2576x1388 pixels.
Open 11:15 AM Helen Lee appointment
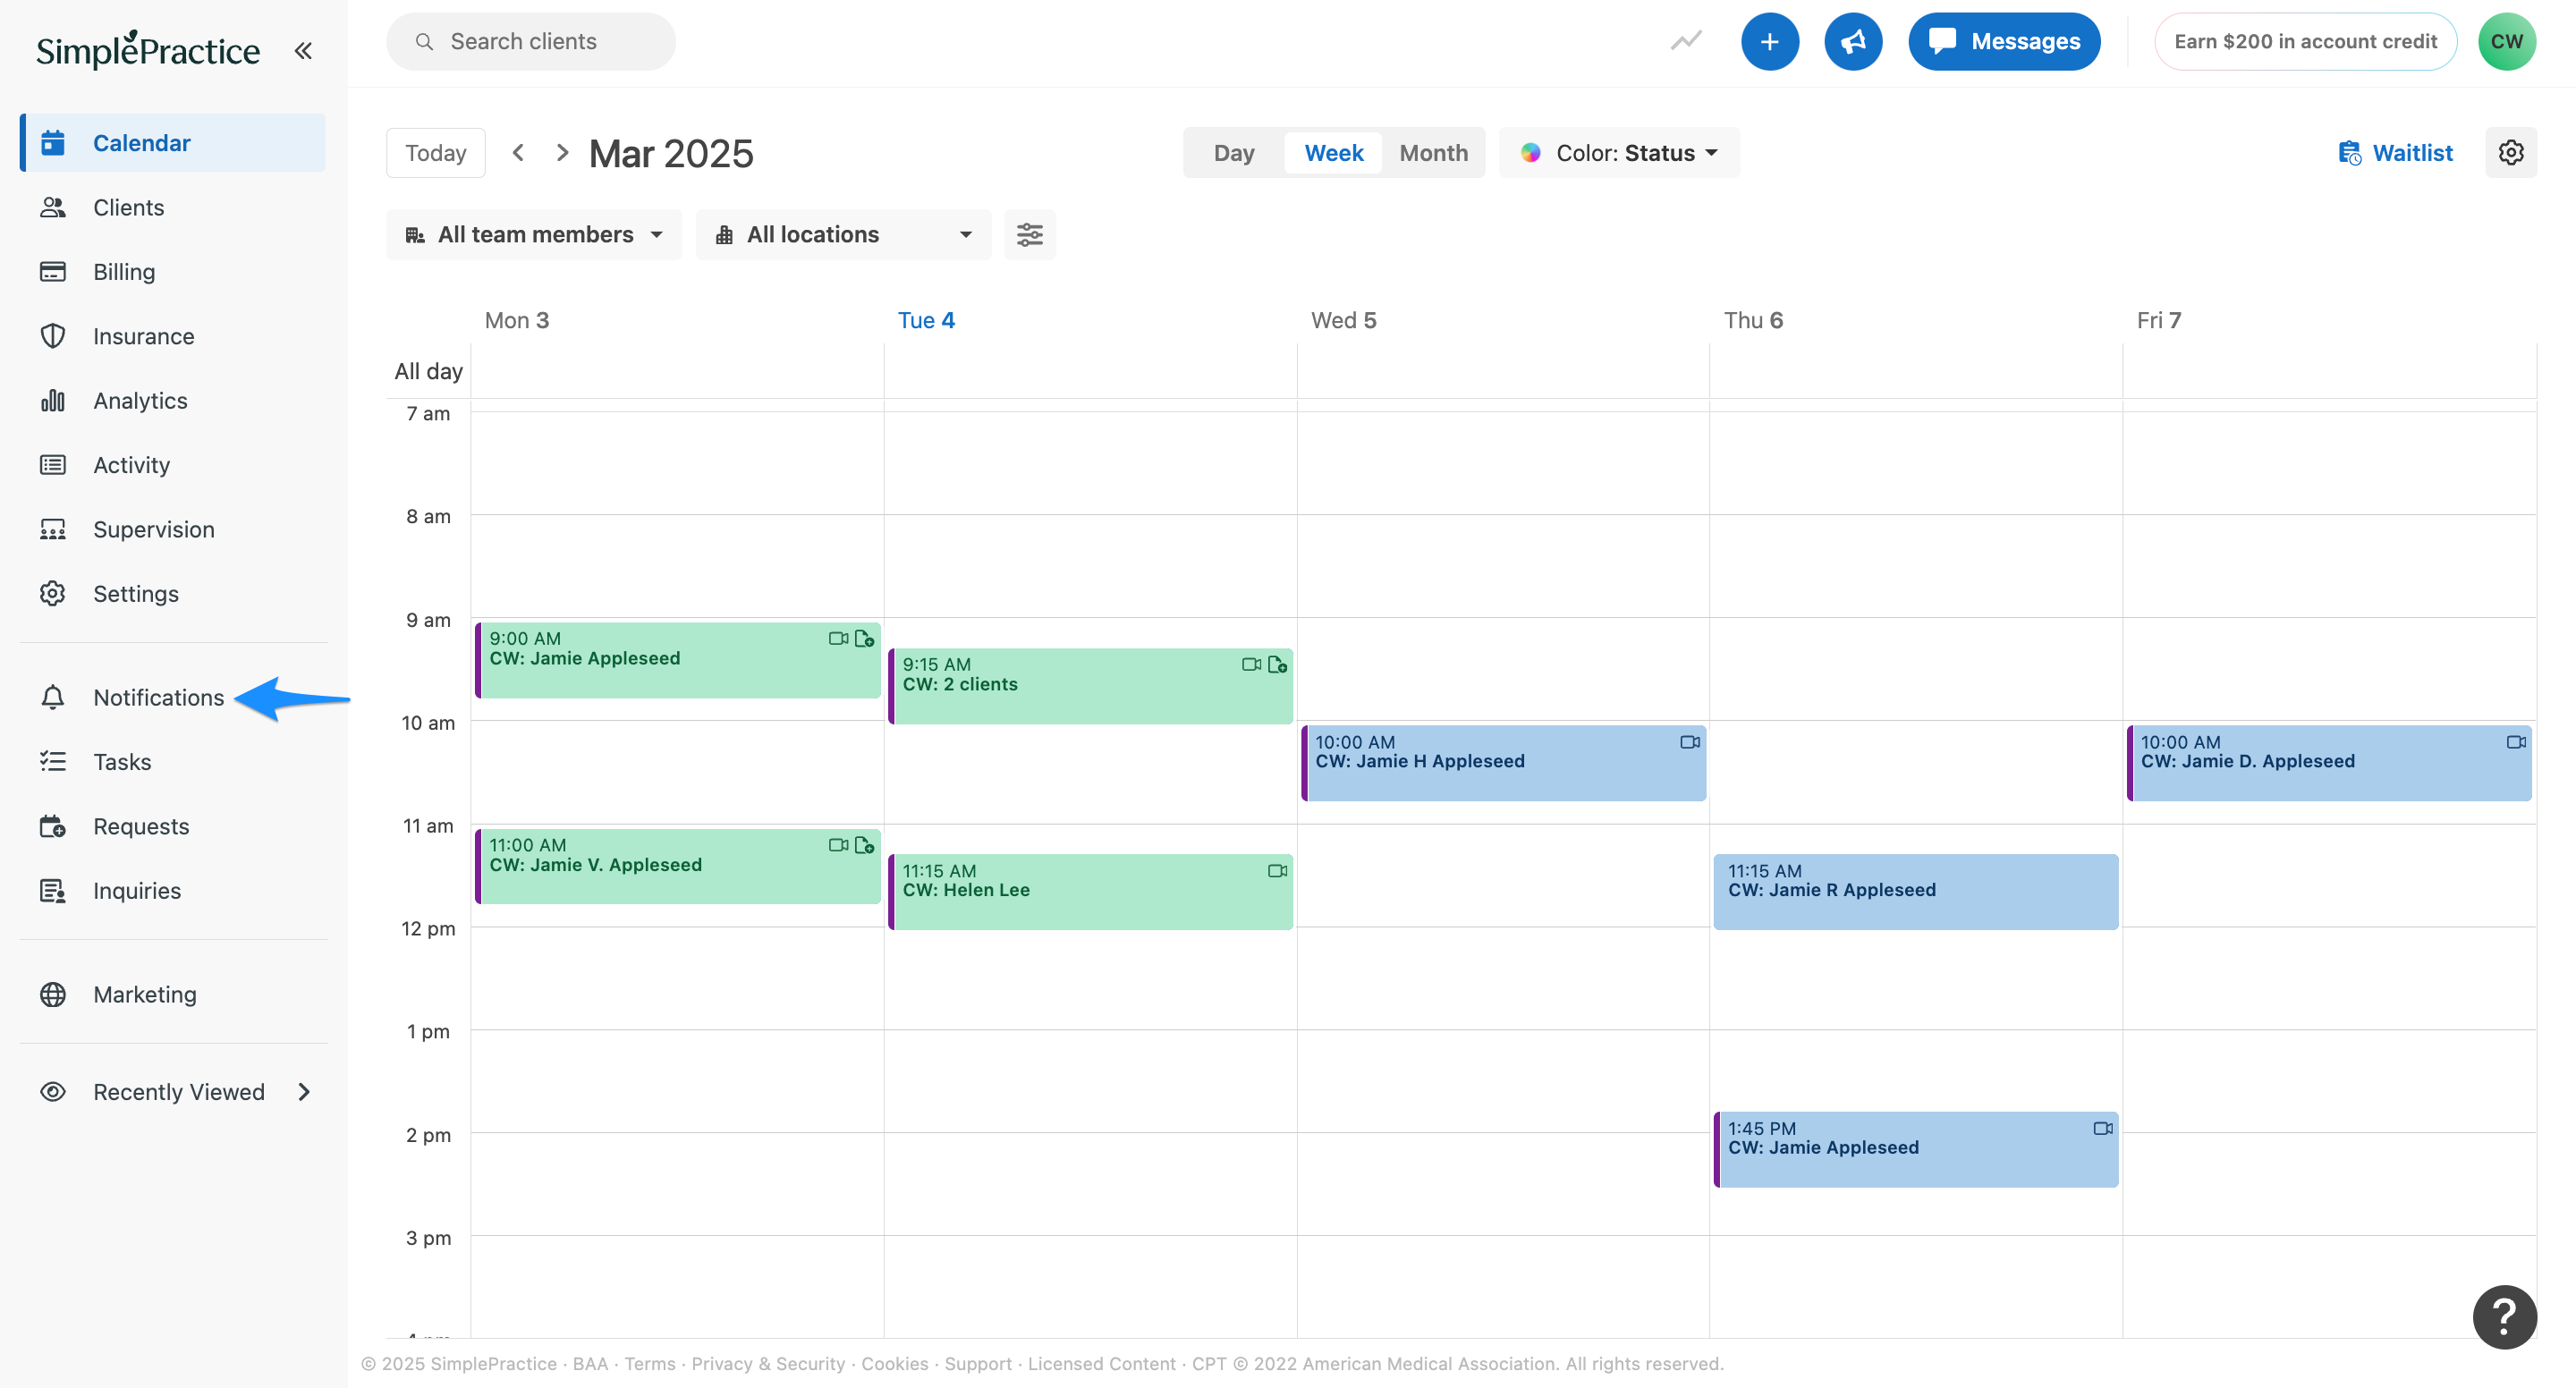(1091, 893)
